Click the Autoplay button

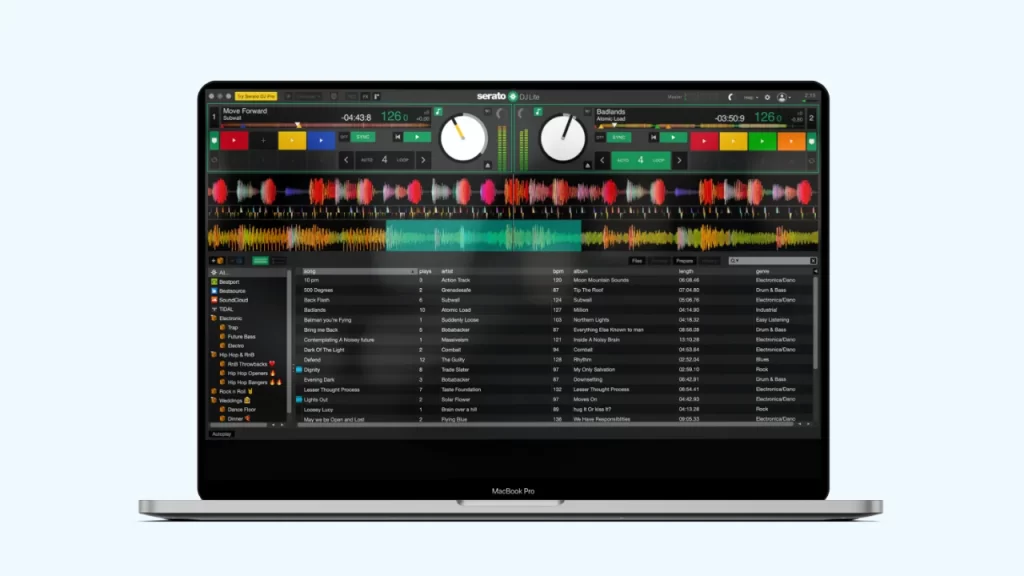coord(221,434)
